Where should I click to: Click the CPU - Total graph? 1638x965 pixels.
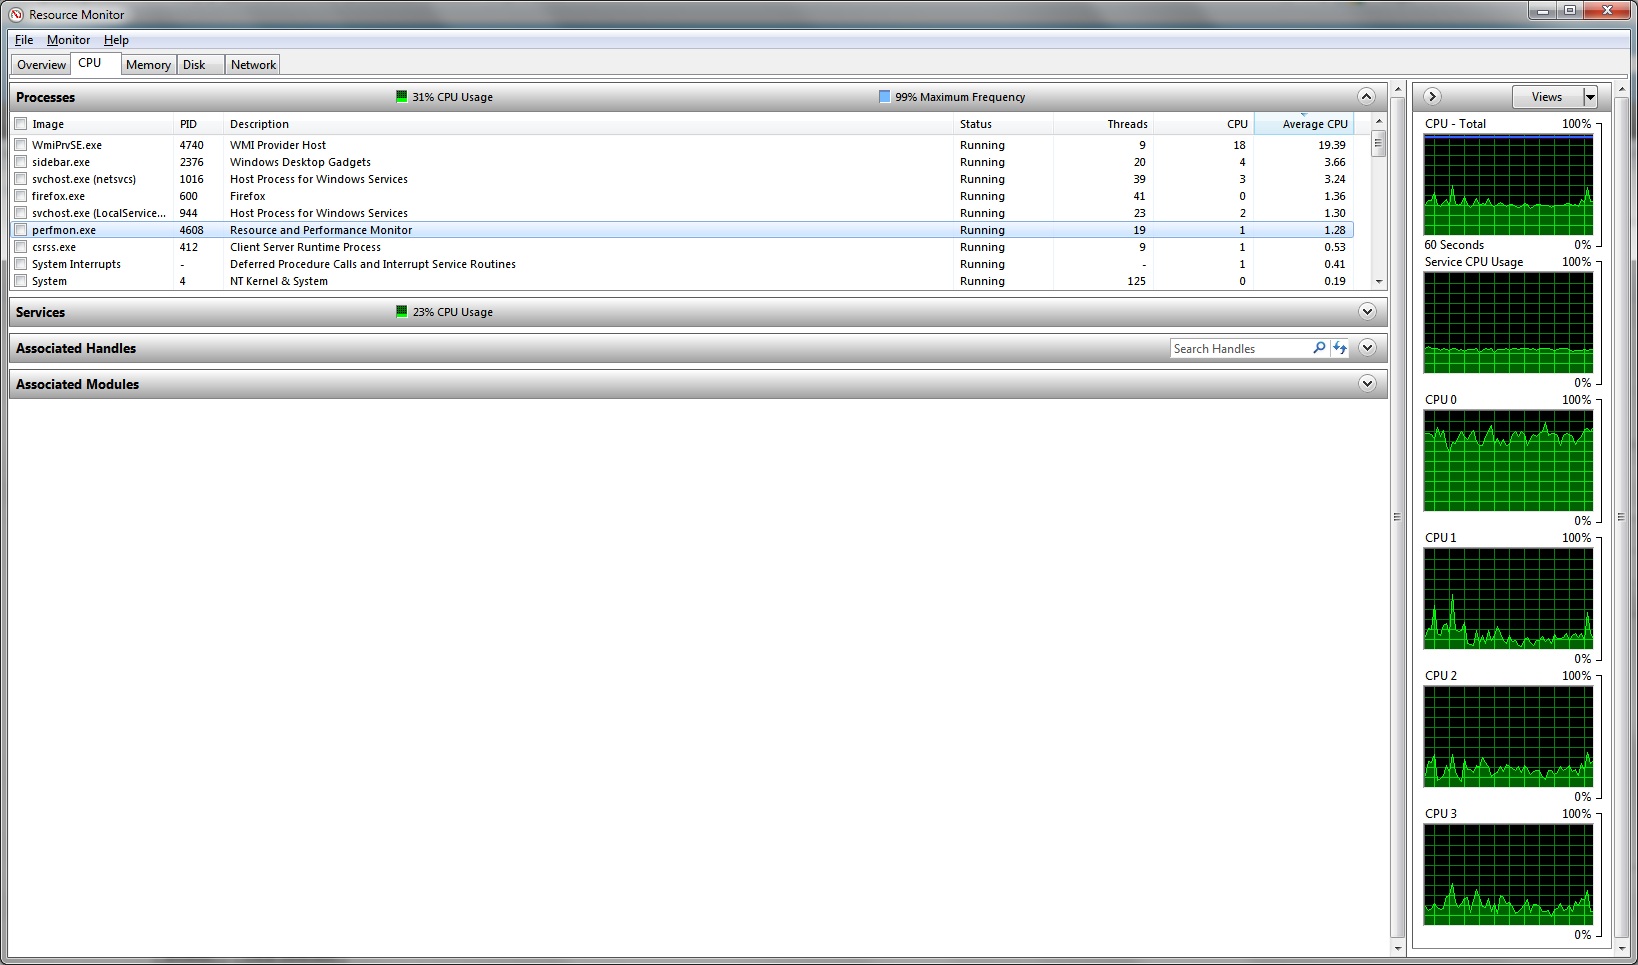click(x=1508, y=185)
